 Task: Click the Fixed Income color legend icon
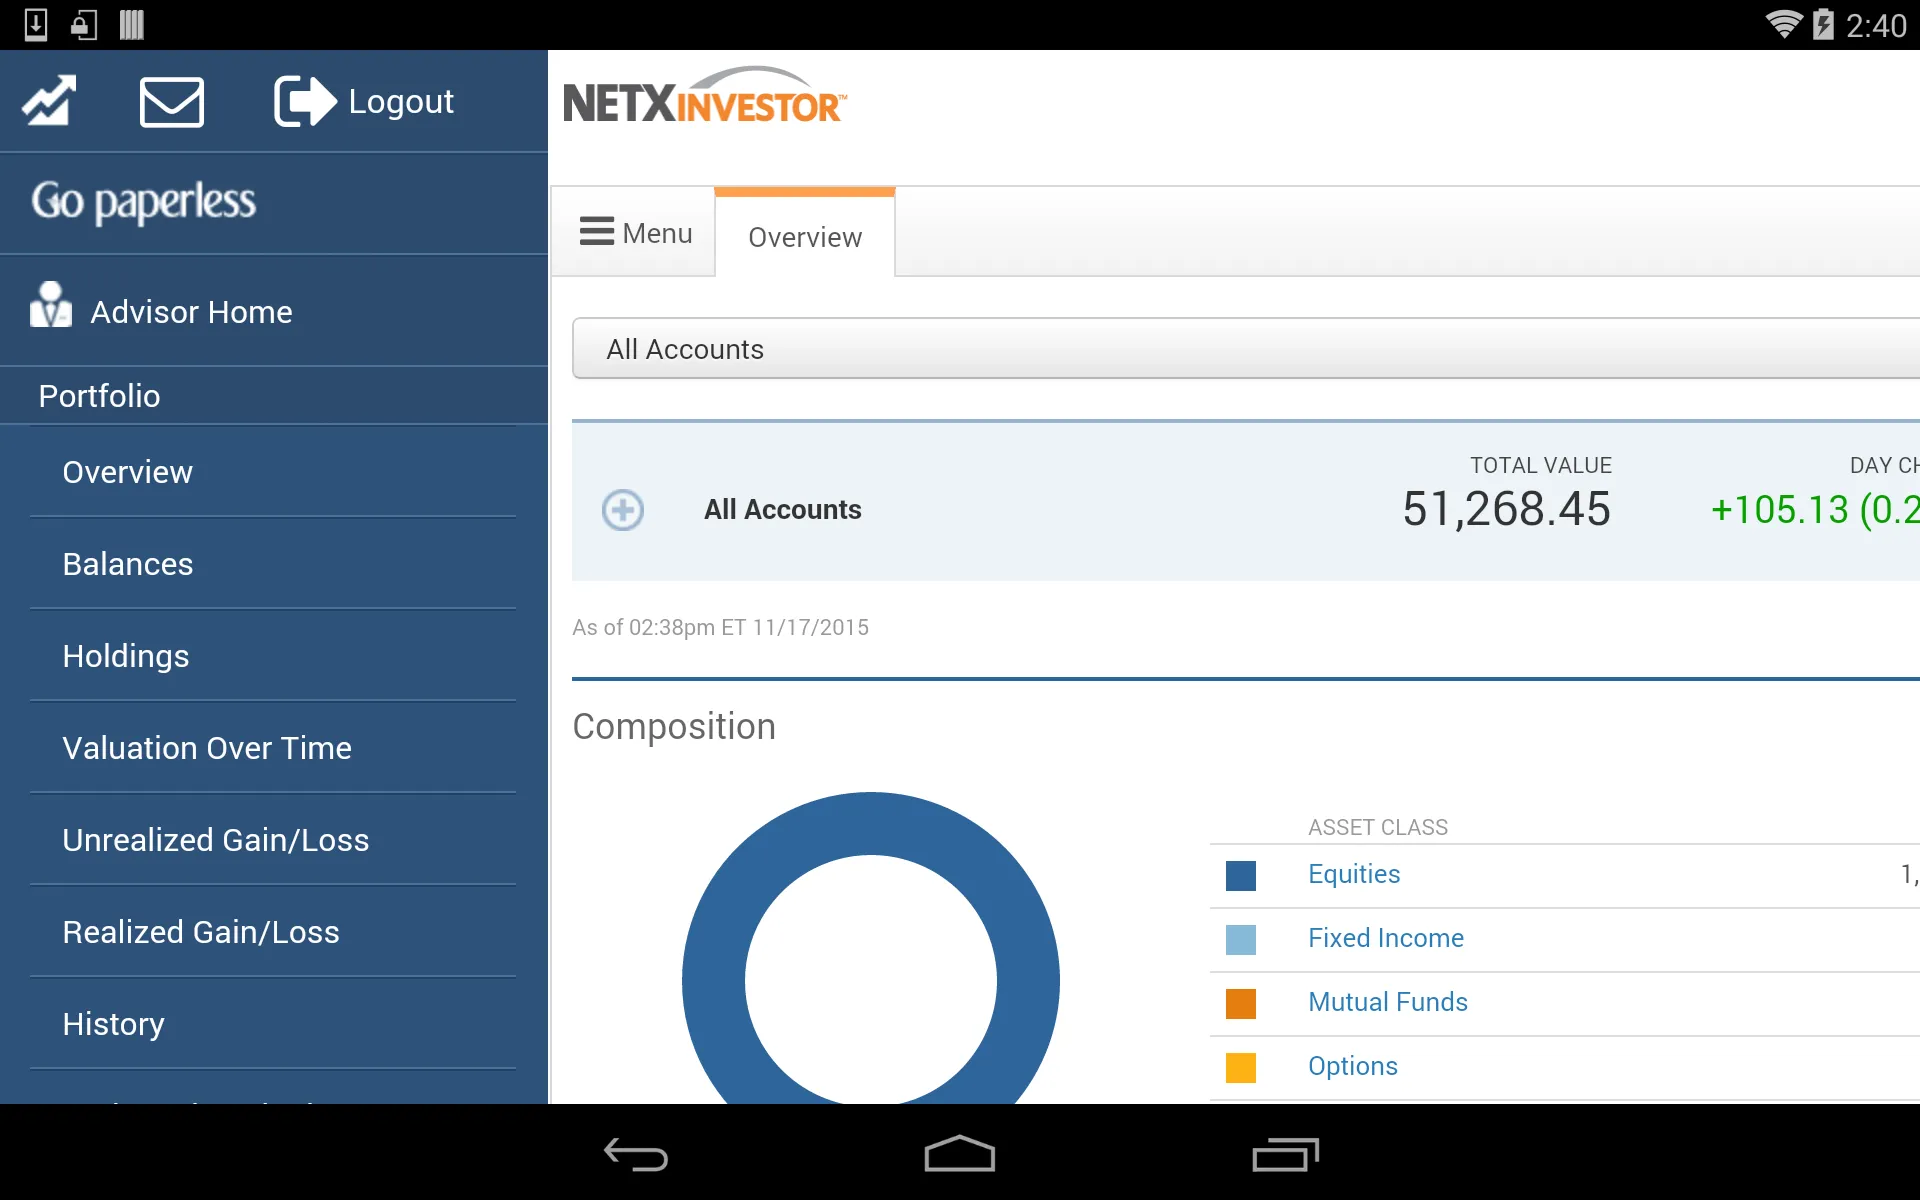click(x=1239, y=937)
